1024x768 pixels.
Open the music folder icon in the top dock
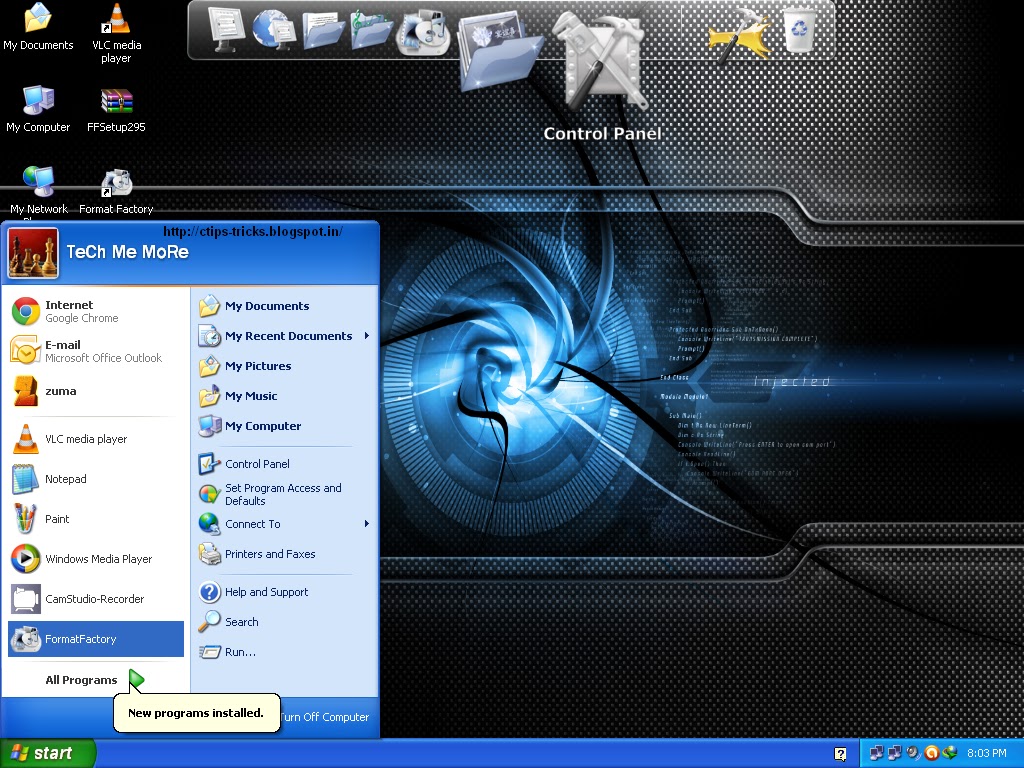pos(371,29)
